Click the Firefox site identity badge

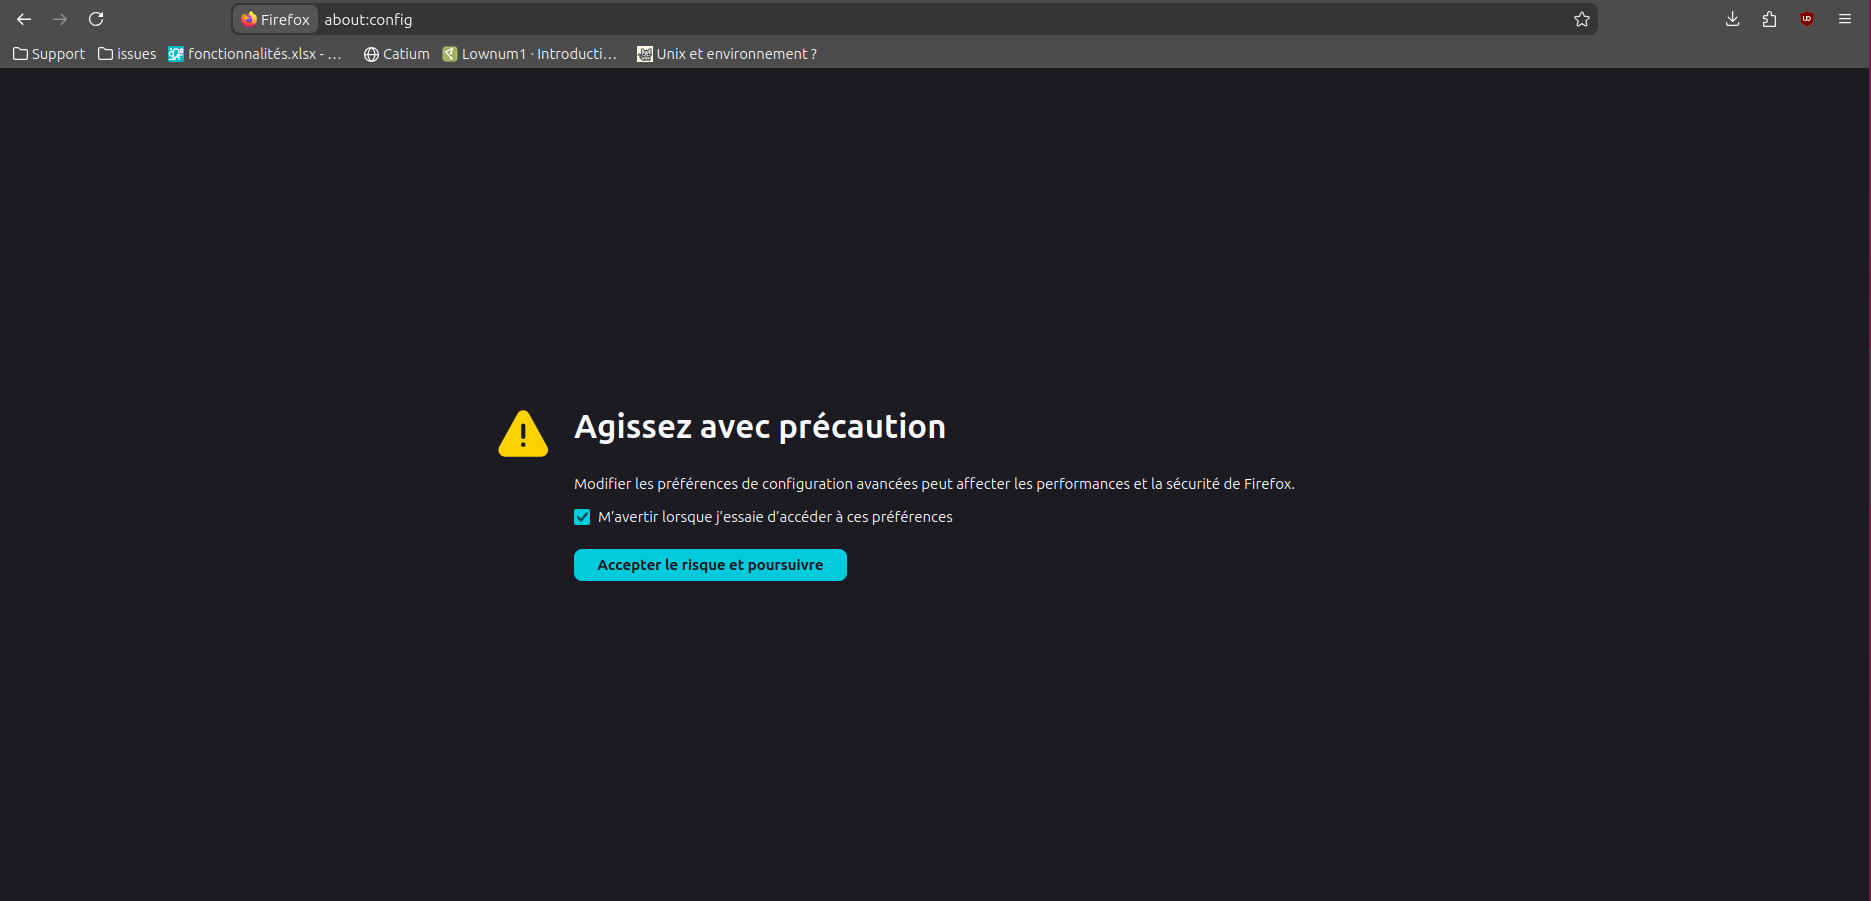(x=276, y=19)
